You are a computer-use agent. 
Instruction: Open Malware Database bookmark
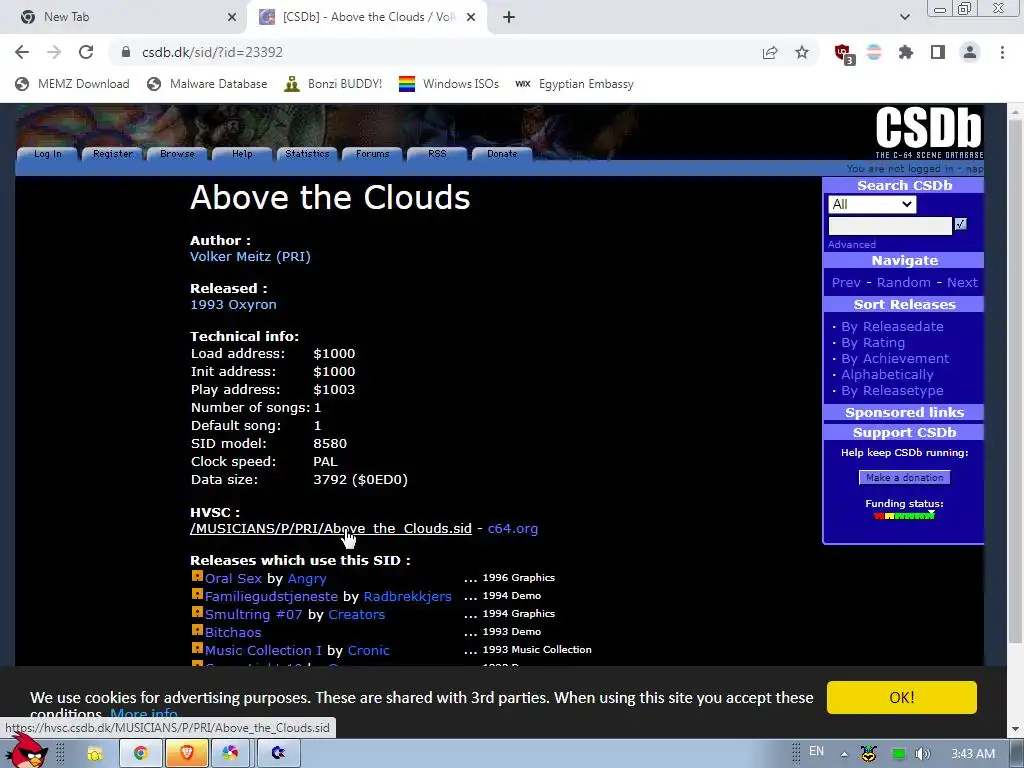[207, 84]
